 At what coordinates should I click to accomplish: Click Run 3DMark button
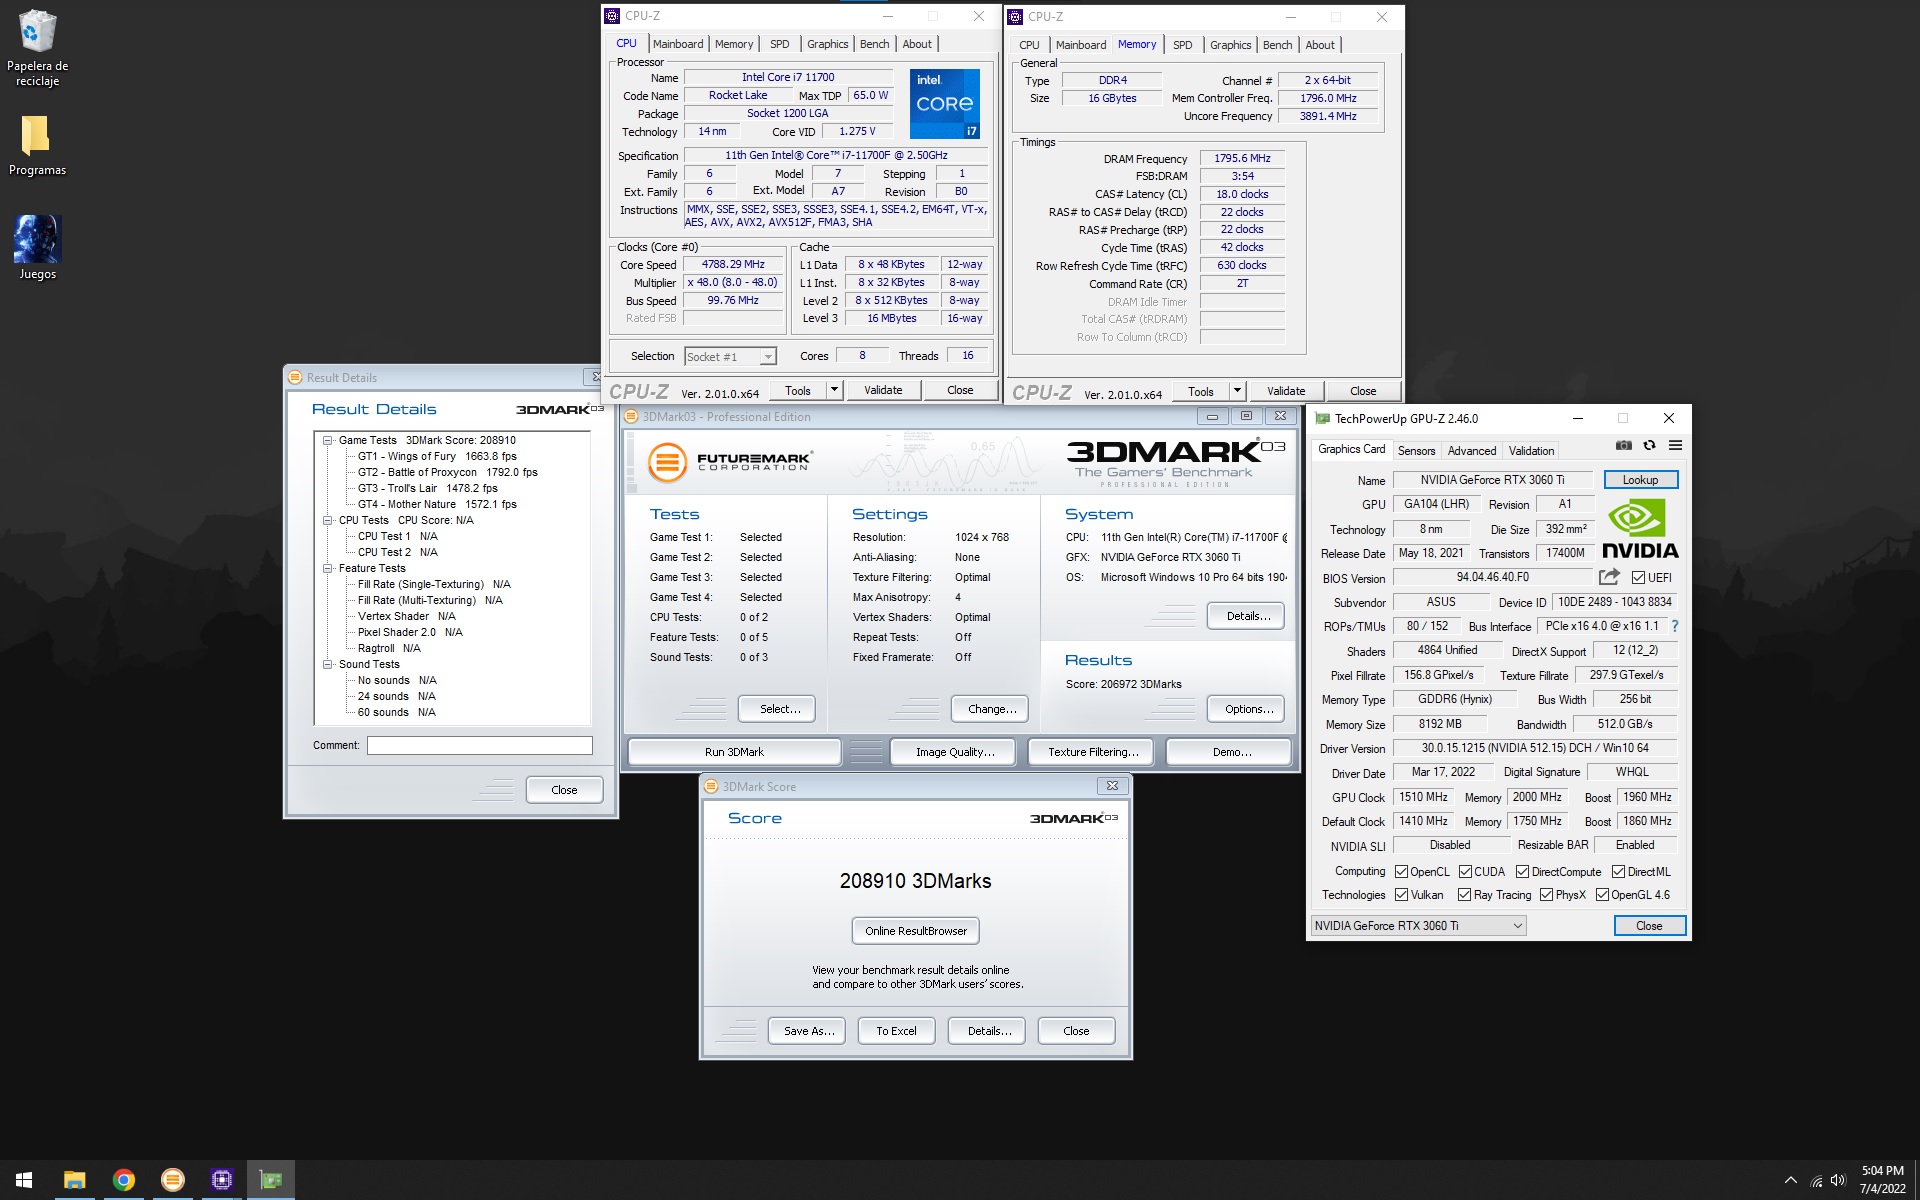pos(734,752)
